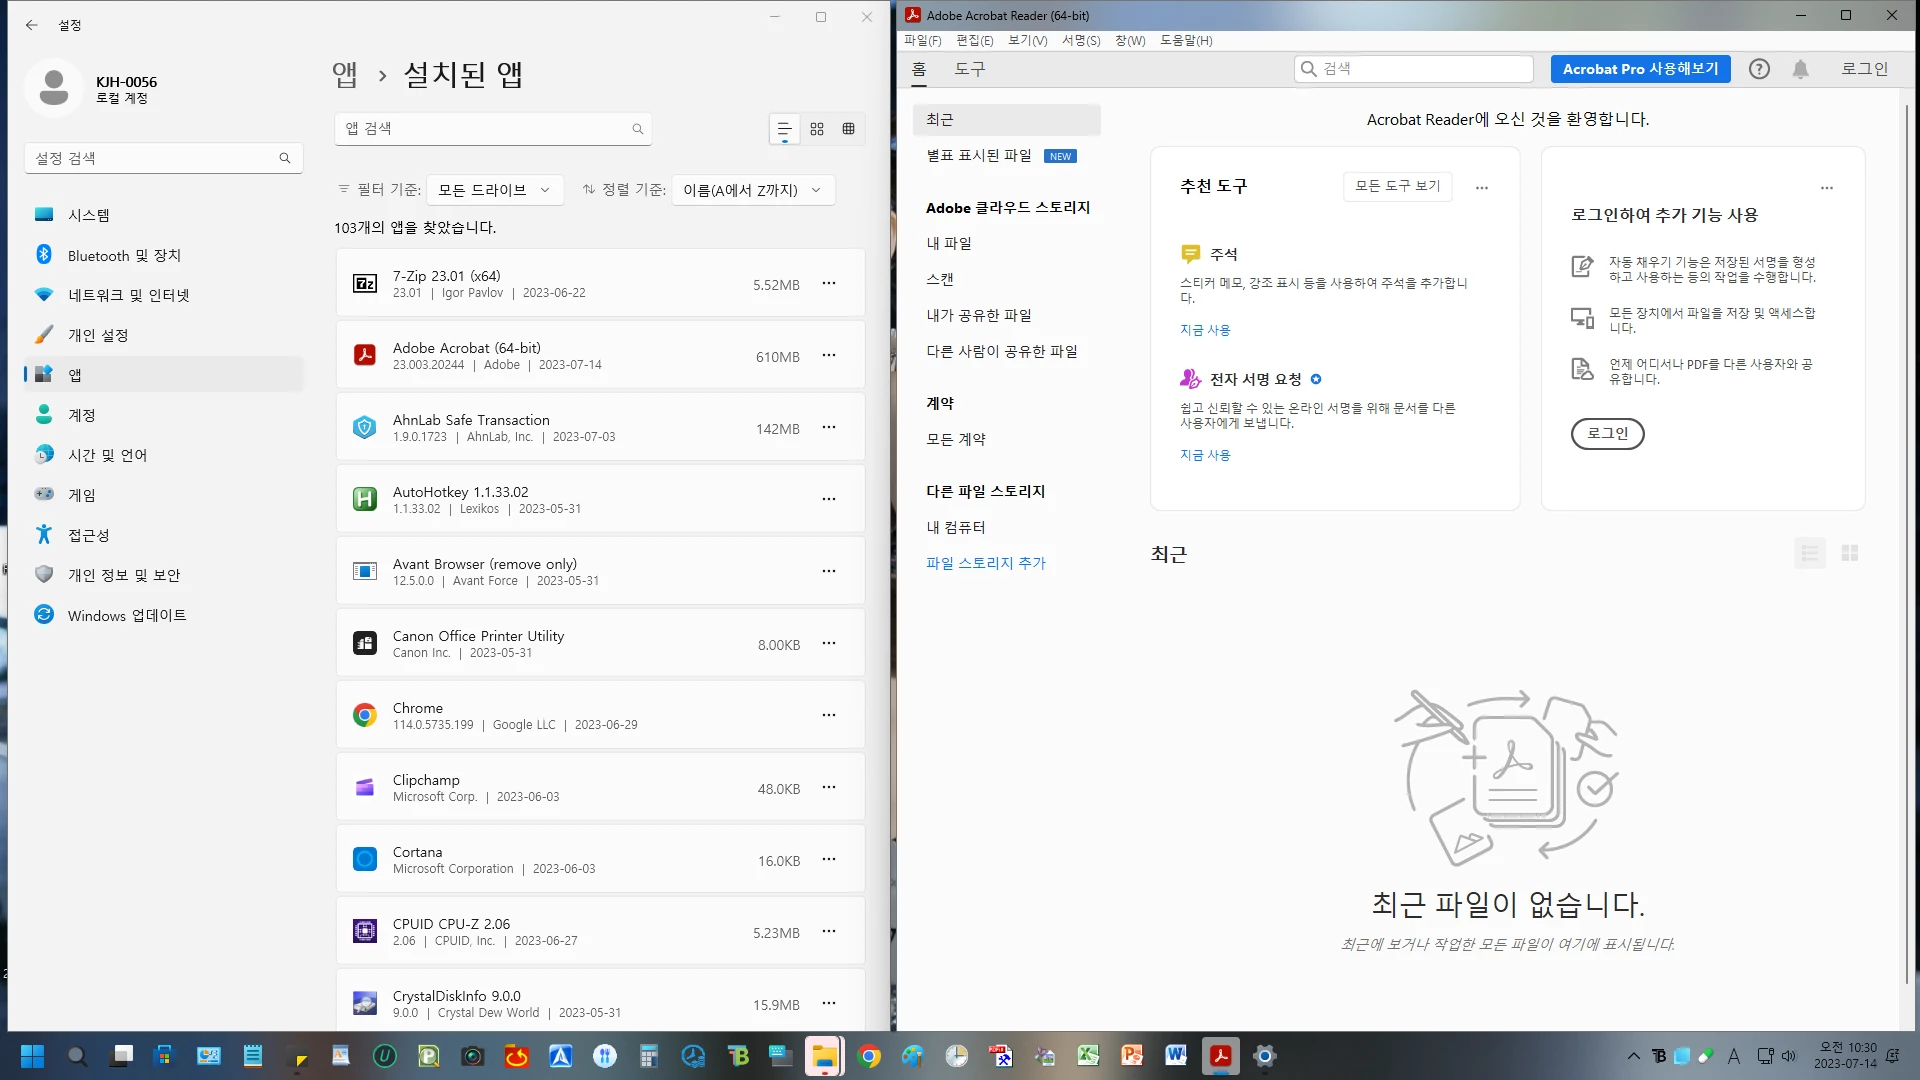
Task: Open the sort order 이름(A에서 Z까지) dropdown
Action: (752, 190)
